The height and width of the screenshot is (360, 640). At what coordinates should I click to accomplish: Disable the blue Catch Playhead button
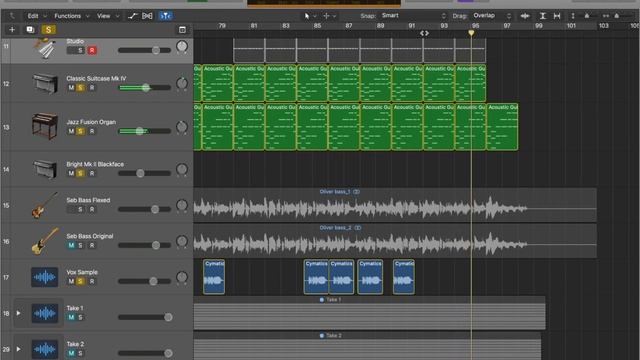point(165,16)
